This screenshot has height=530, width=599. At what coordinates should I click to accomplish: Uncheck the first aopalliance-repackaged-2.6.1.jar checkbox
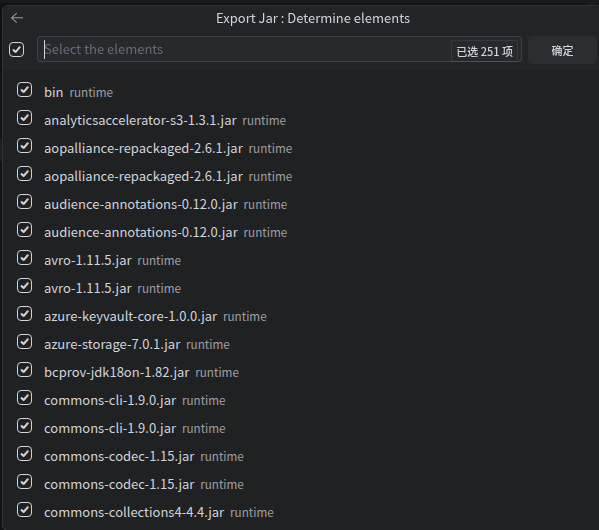[x=24, y=146]
